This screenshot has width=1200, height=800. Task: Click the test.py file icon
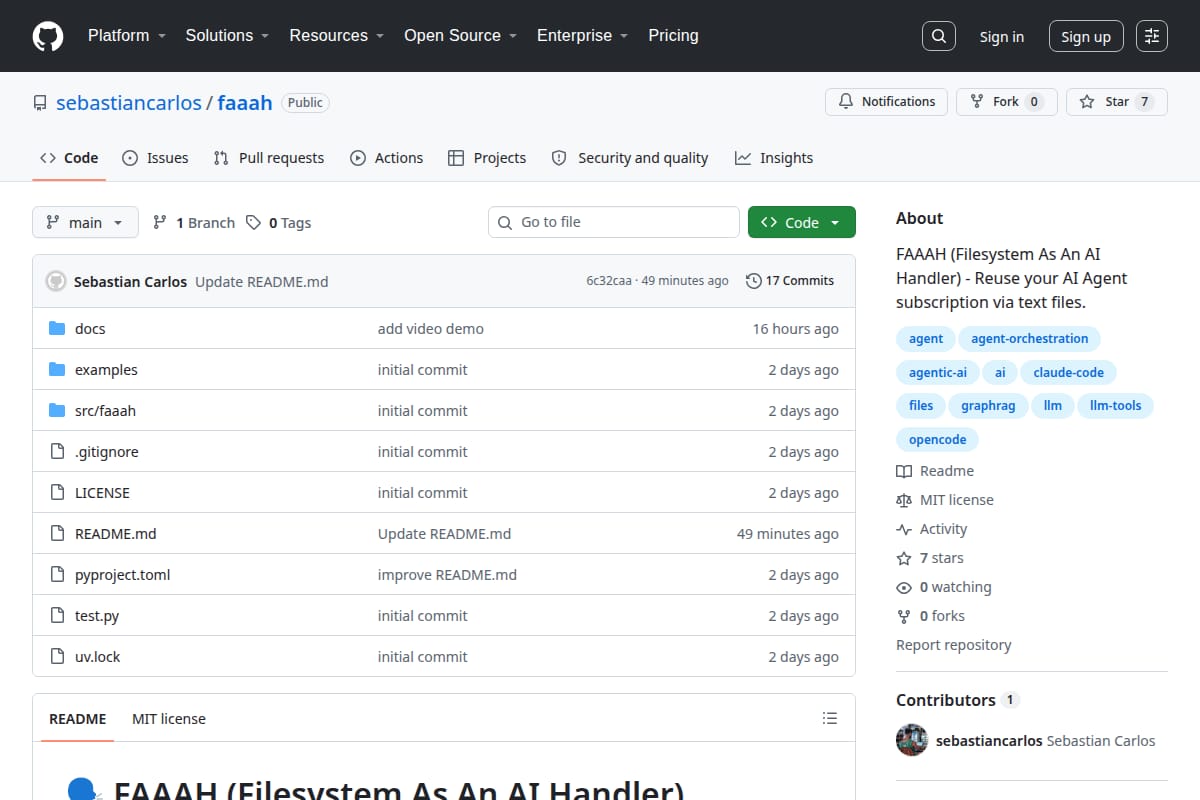coord(57,615)
